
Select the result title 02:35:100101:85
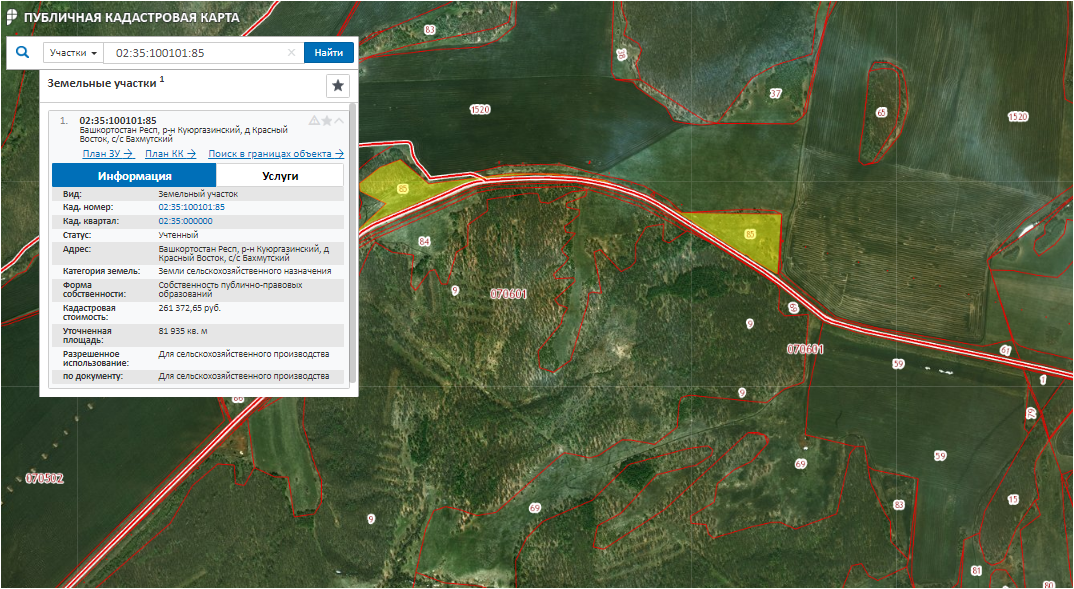pyautogui.click(x=118, y=121)
